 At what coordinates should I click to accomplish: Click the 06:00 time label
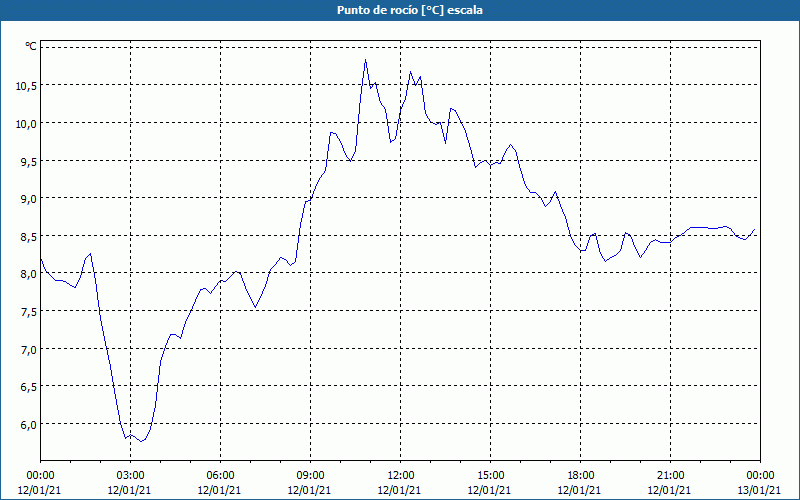pyautogui.click(x=220, y=476)
